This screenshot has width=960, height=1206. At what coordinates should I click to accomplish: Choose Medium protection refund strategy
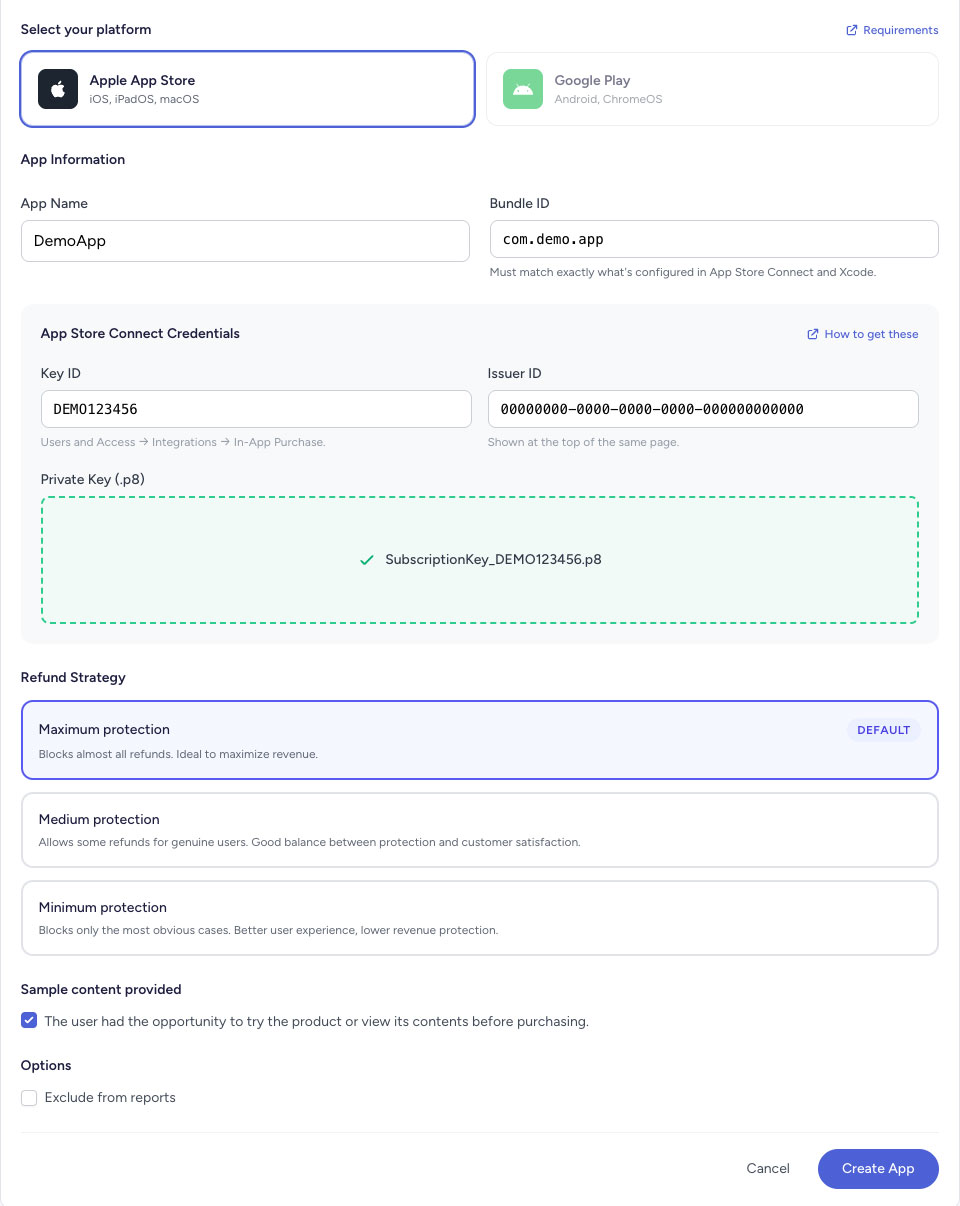(480, 830)
